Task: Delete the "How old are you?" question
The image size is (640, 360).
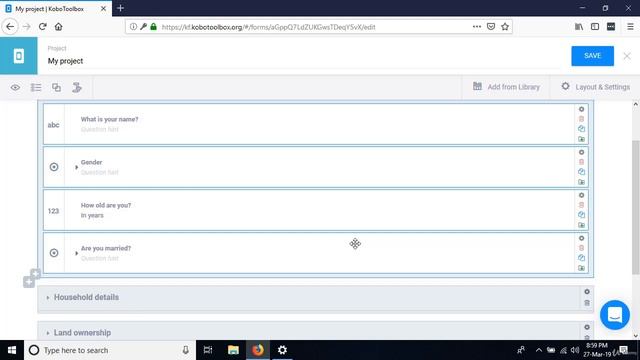Action: coord(581,205)
